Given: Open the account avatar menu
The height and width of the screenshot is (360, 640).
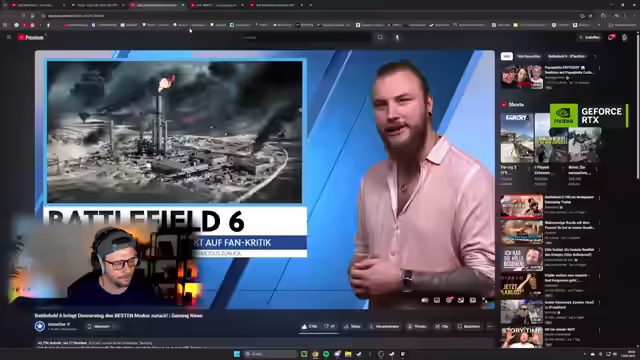Looking at the screenshot, I should point(624,38).
